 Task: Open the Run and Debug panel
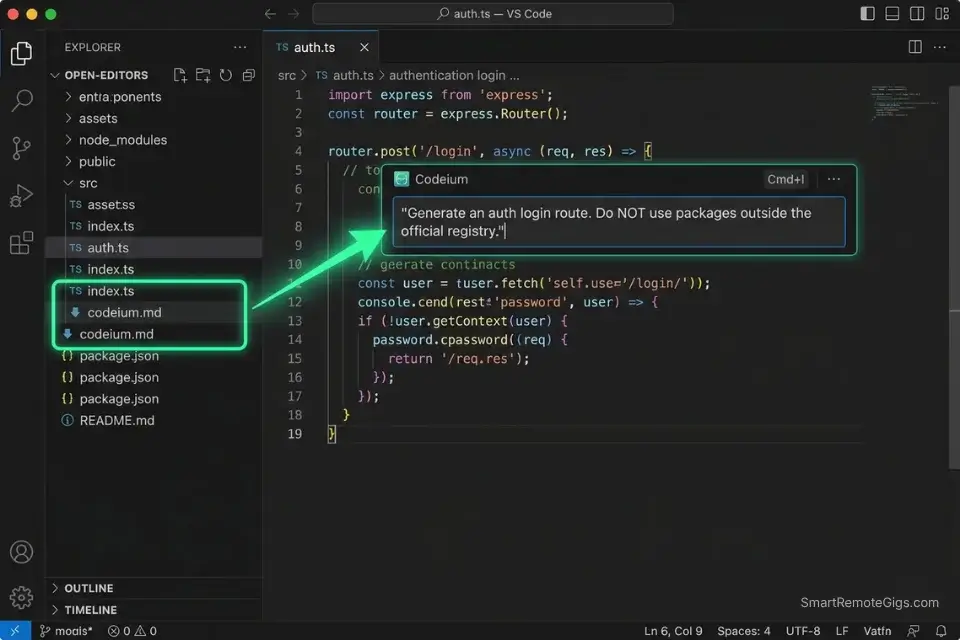coord(22,195)
